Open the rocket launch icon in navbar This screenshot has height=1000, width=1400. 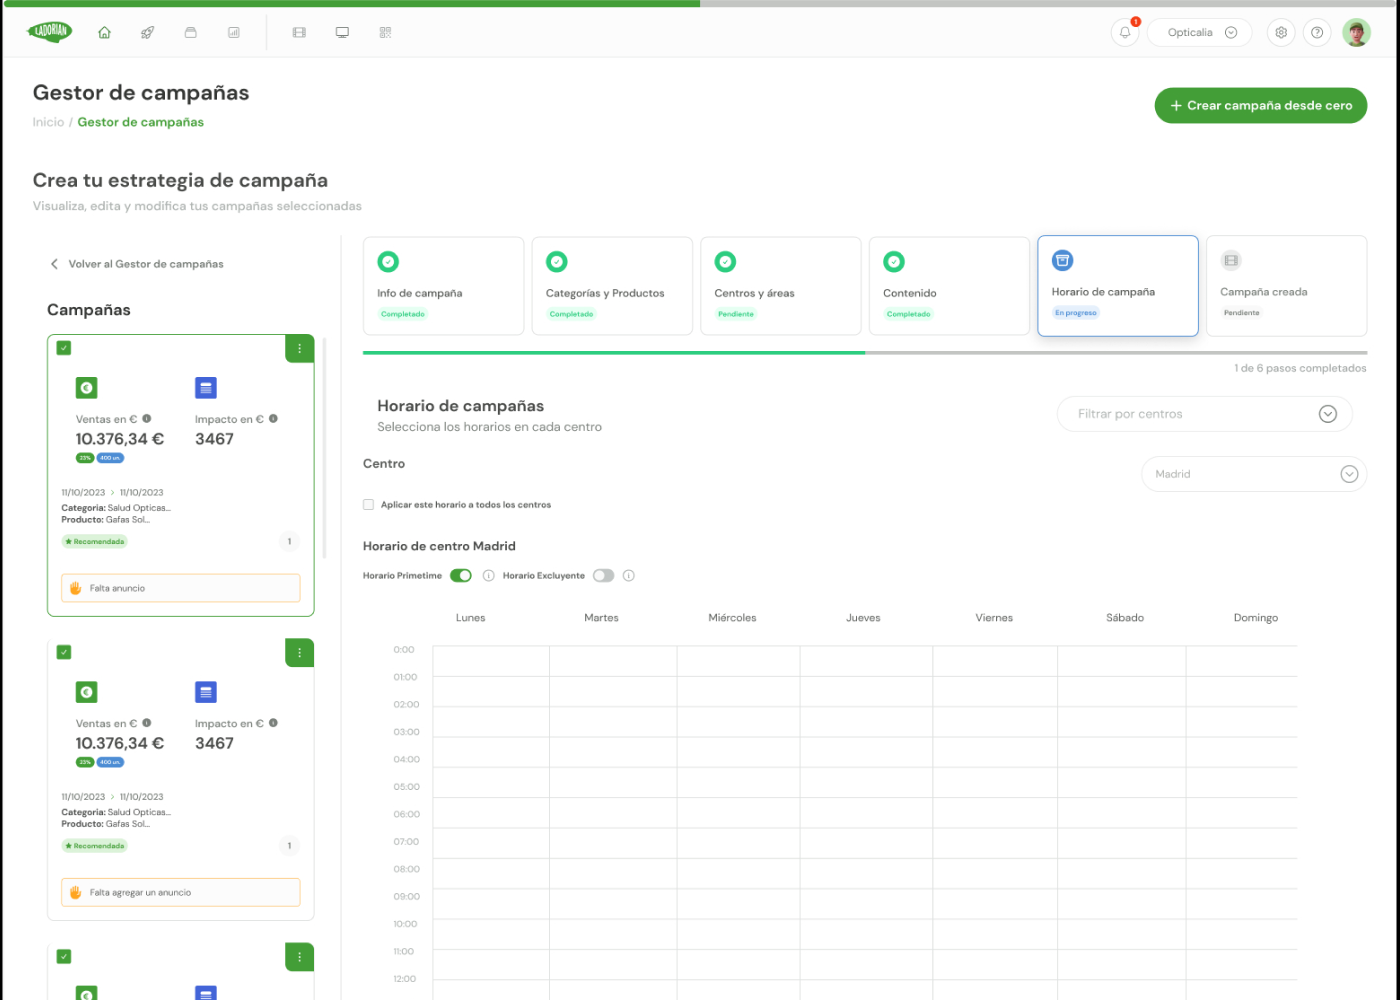coord(147,33)
